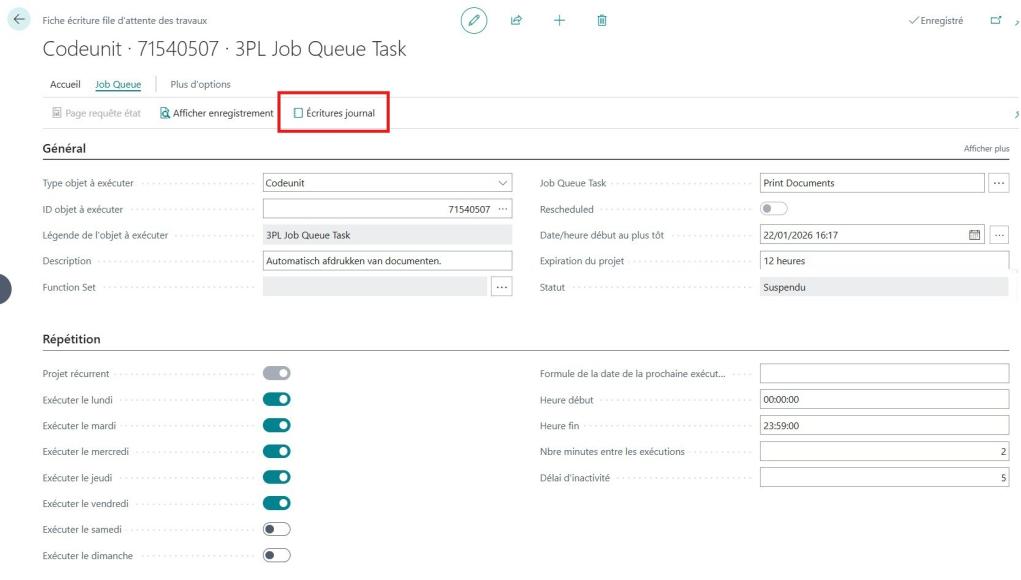Collapse the Répétition section header
1021x580 pixels.
71,339
